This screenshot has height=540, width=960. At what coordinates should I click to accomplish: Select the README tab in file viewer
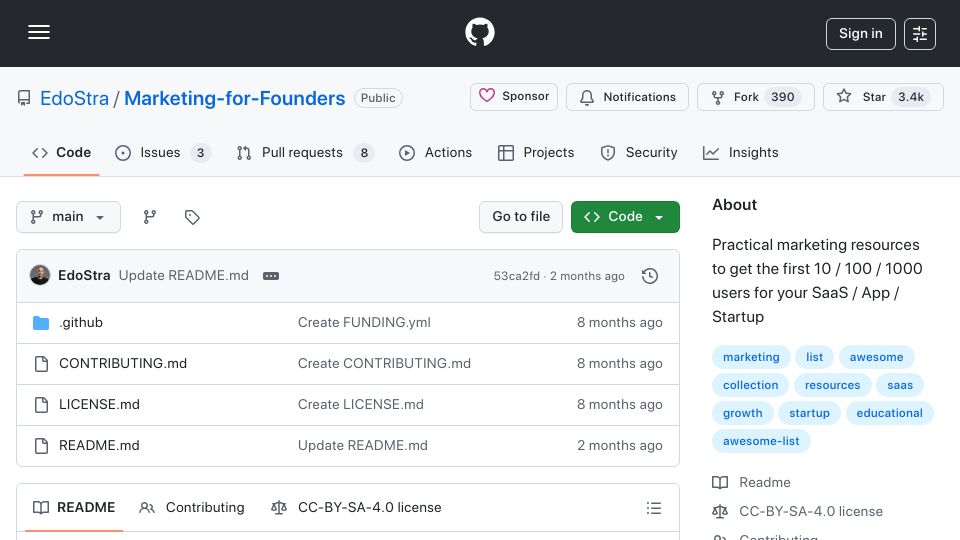tap(73, 508)
